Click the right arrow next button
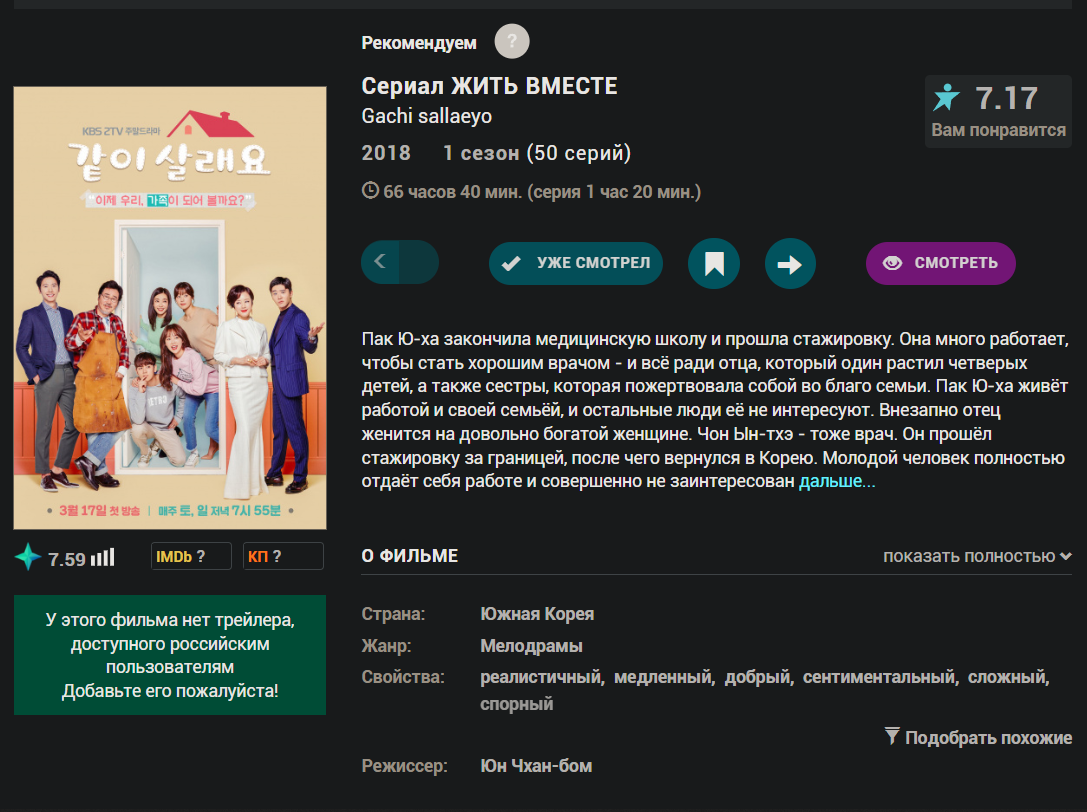Image resolution: width=1087 pixels, height=812 pixels. (790, 264)
